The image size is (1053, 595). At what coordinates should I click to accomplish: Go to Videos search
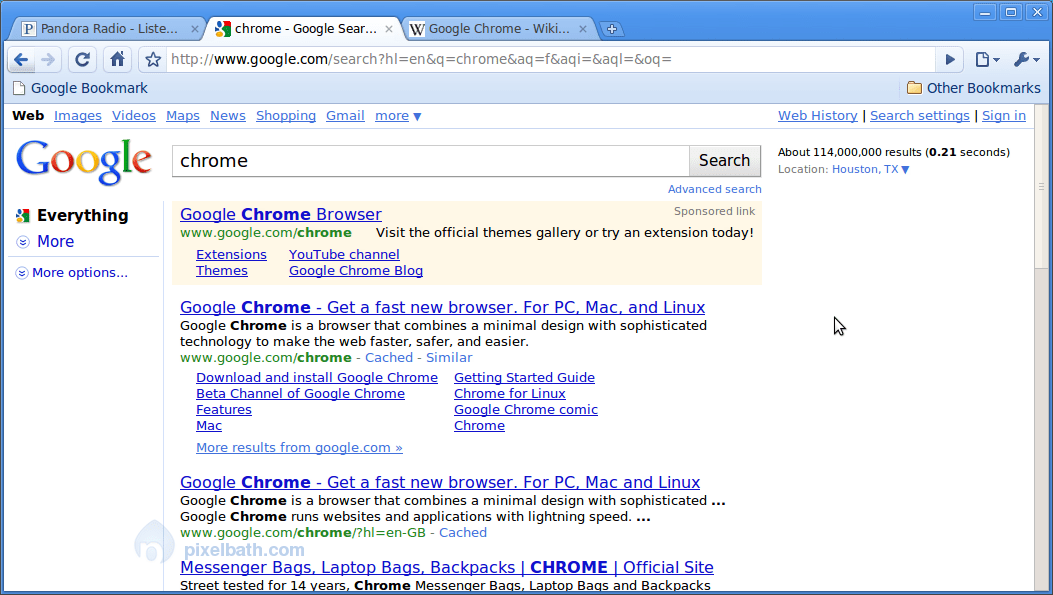[x=134, y=116]
